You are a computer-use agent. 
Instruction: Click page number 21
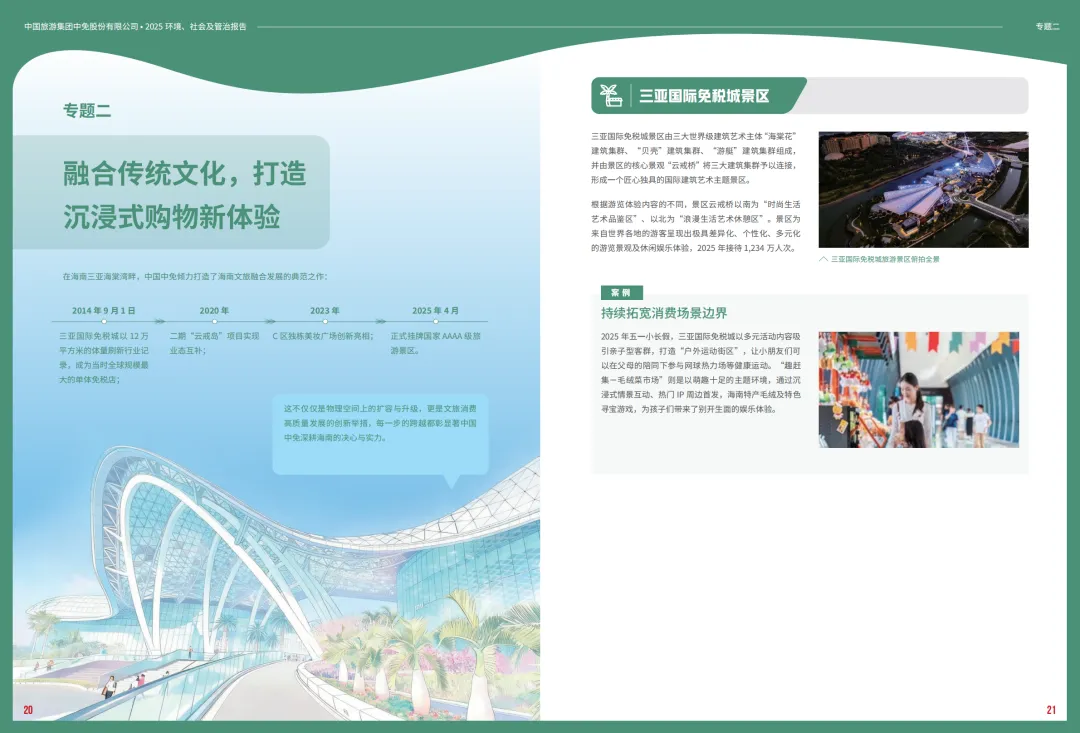(x=1051, y=710)
